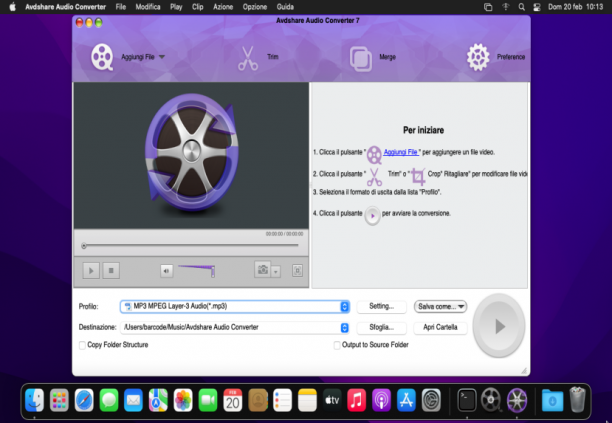Open the File menu
Screen dimensions: 612x423
coord(121,7)
